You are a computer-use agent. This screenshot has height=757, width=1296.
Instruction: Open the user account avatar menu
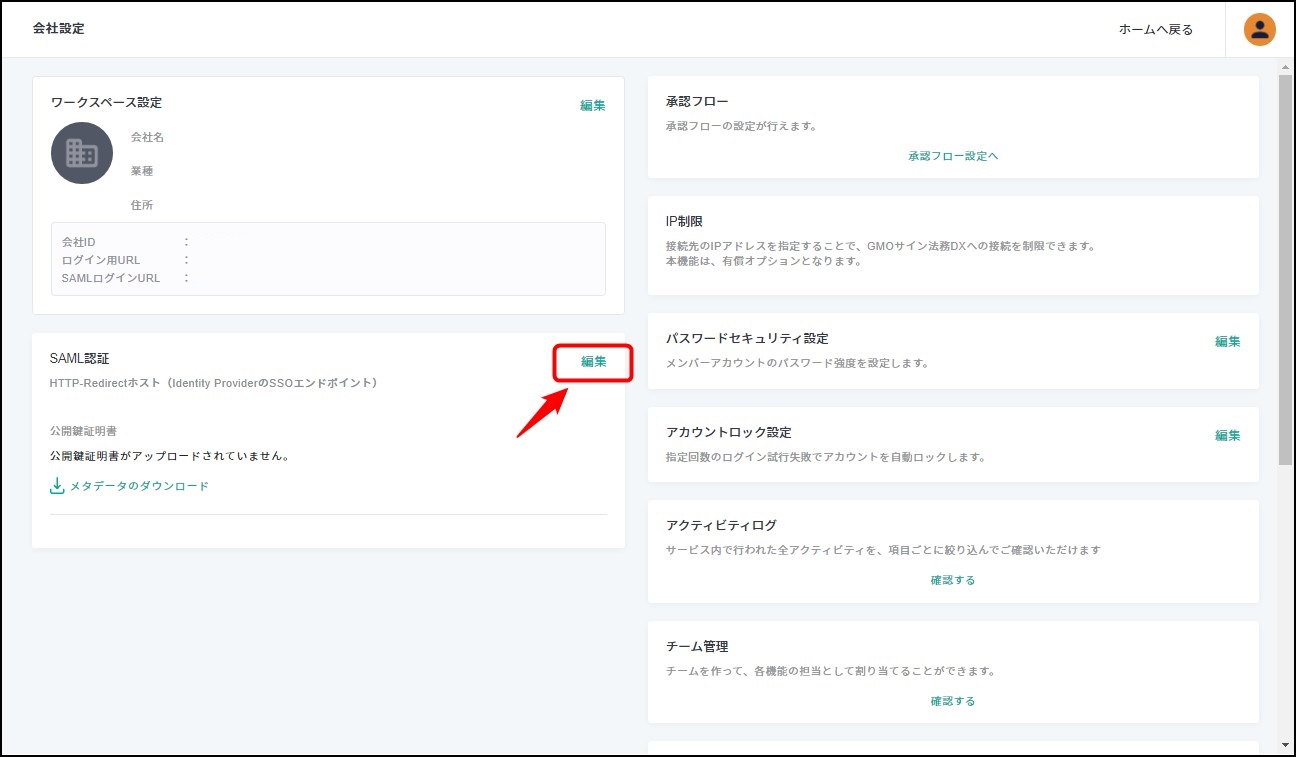click(x=1259, y=29)
